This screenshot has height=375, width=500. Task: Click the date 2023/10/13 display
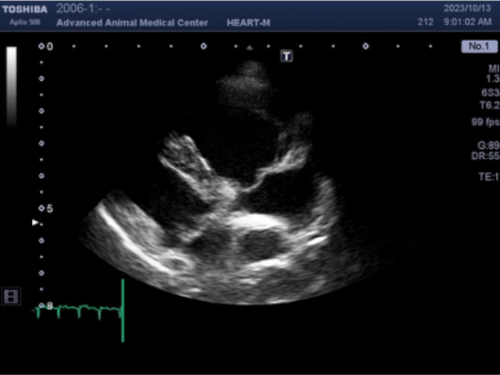click(467, 8)
